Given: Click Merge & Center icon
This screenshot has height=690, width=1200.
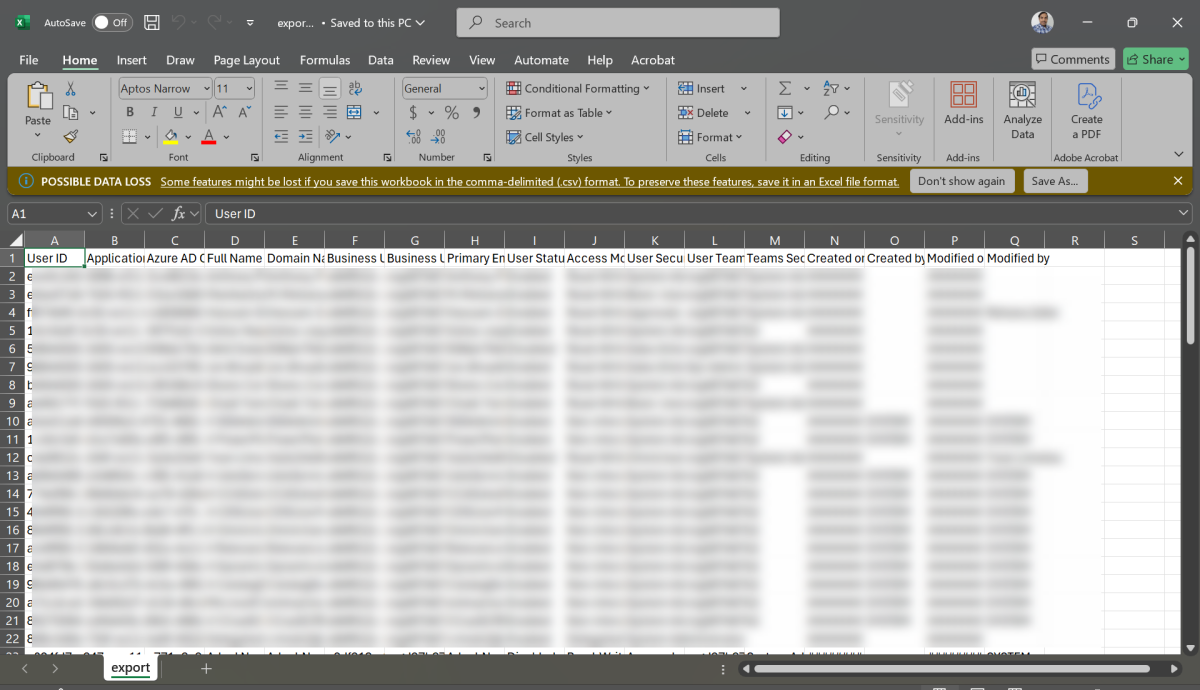Looking at the screenshot, I should [354, 113].
